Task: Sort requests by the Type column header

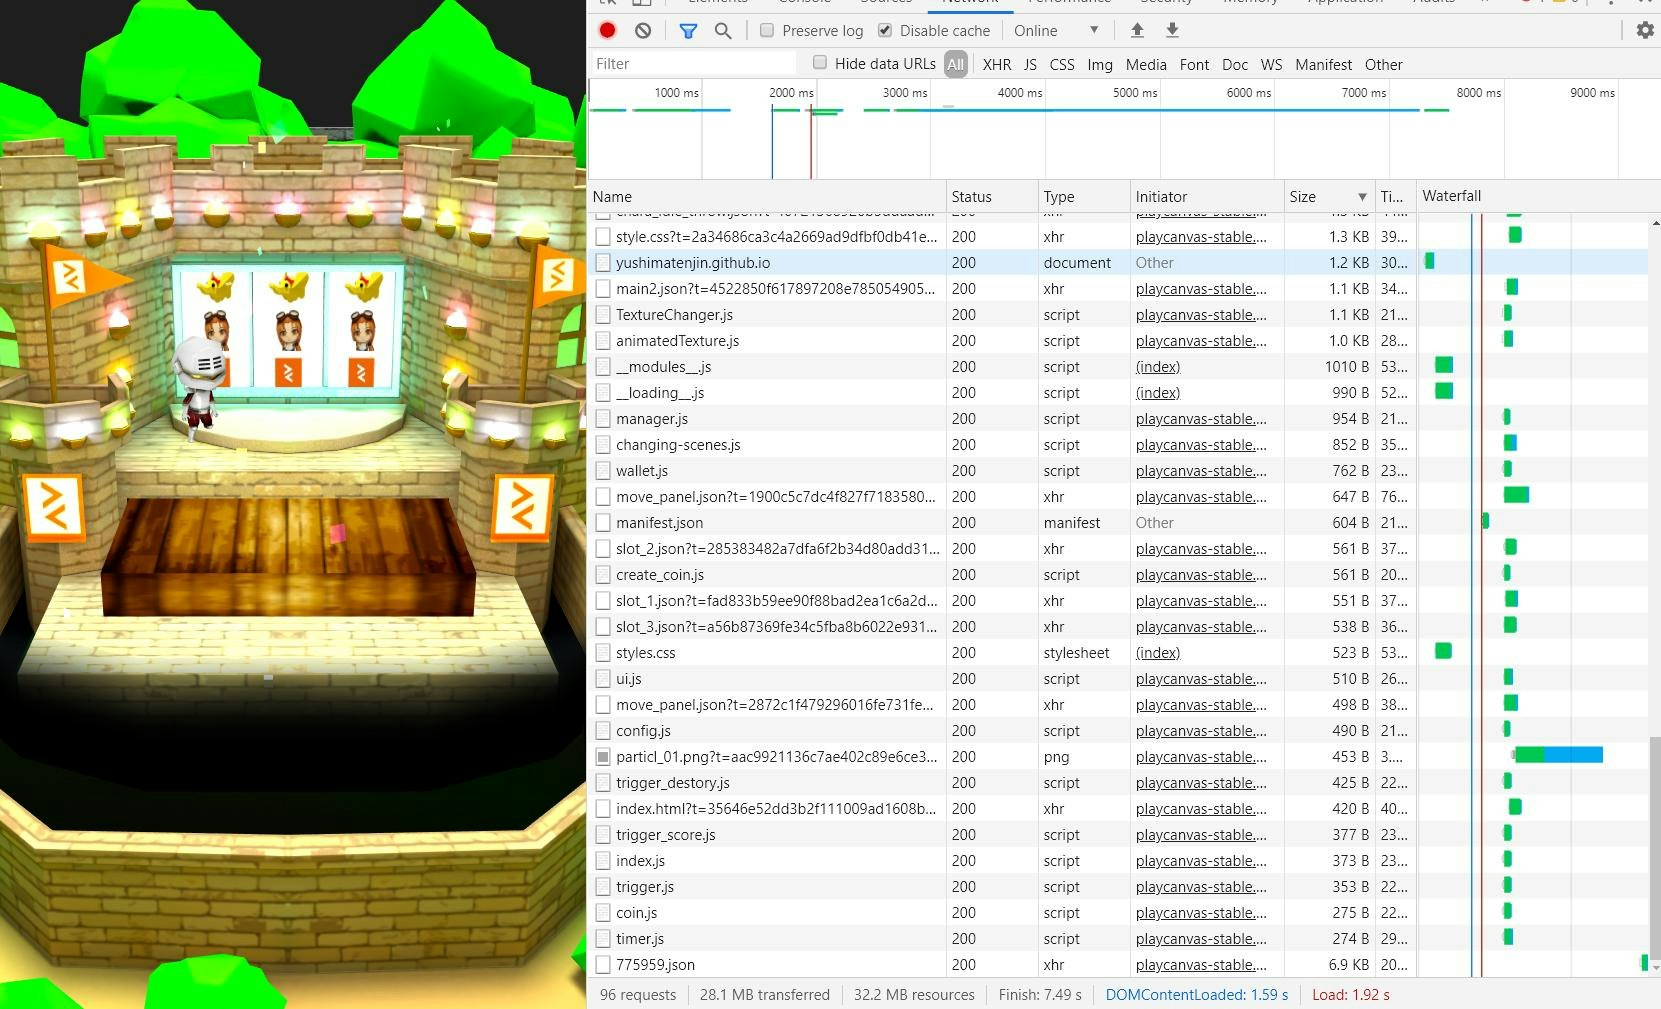Action: pyautogui.click(x=1083, y=196)
